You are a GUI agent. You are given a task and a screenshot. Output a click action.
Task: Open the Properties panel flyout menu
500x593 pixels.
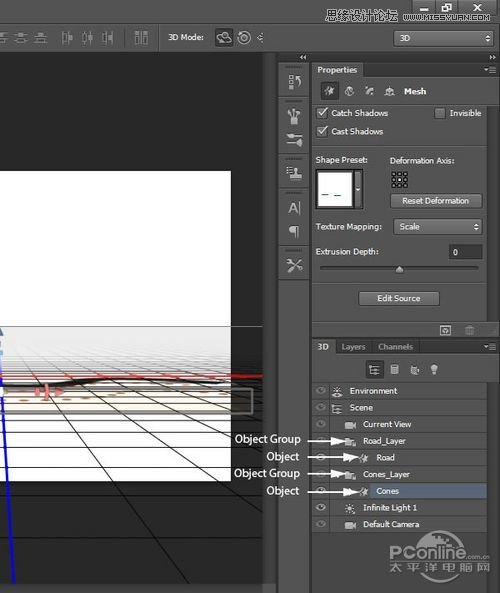point(490,70)
